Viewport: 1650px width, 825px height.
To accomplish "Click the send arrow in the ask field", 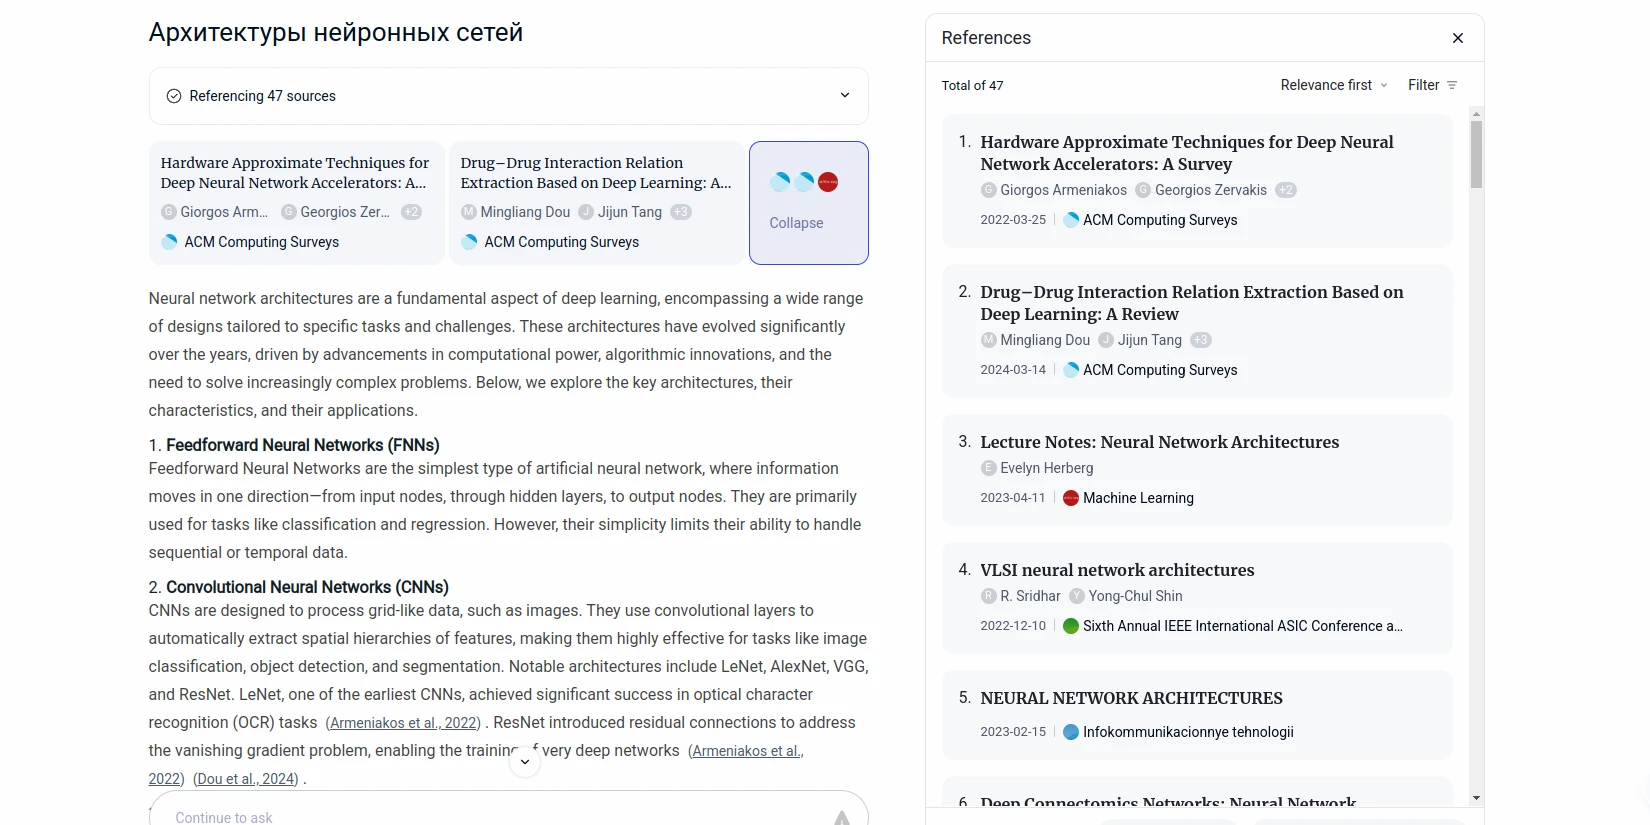I will [x=842, y=817].
